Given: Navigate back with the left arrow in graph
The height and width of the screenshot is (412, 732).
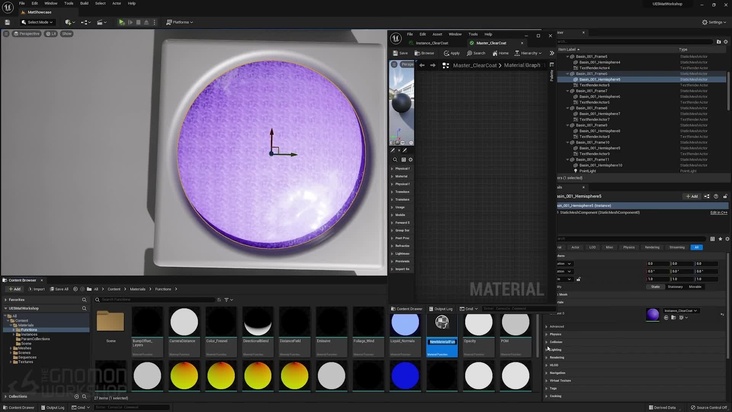Looking at the screenshot, I should click(421, 65).
